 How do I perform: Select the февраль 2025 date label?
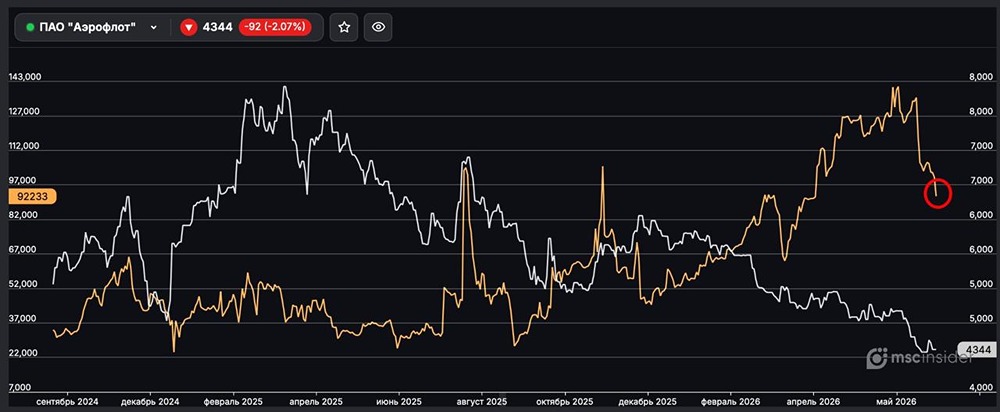click(234, 402)
